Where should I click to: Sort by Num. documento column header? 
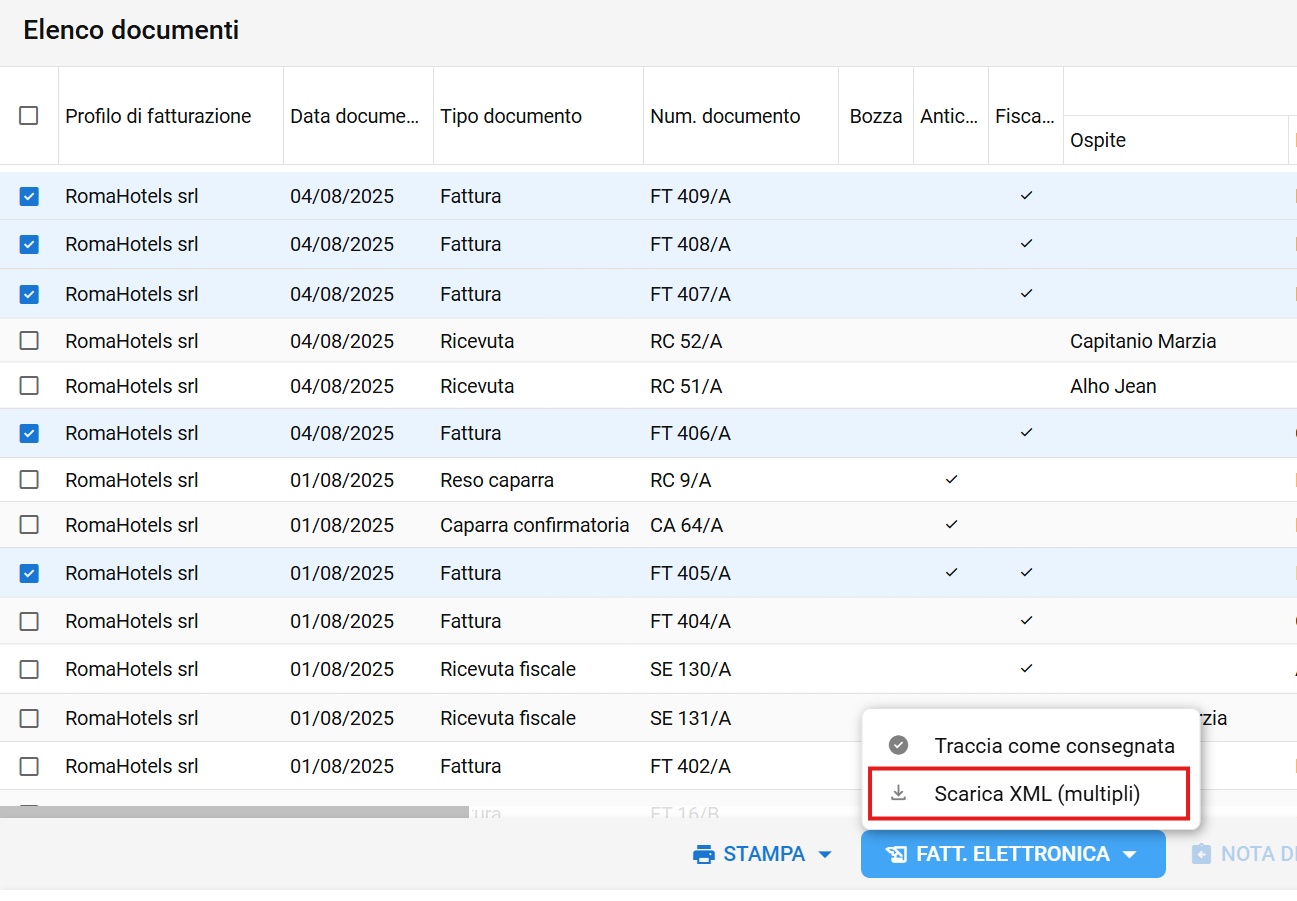pos(725,116)
